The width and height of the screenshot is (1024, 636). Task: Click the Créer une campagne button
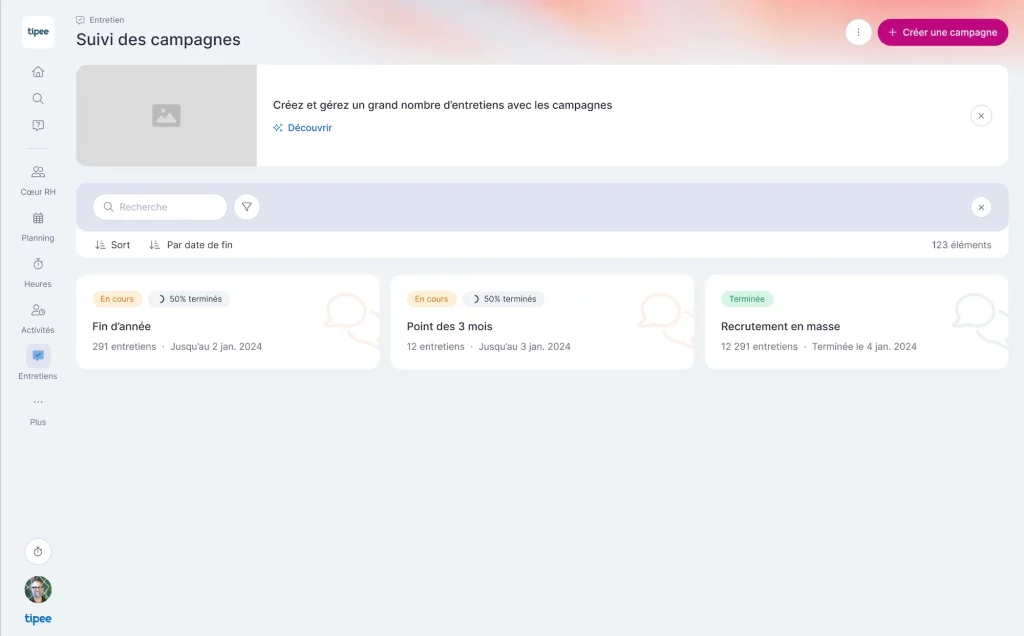942,32
